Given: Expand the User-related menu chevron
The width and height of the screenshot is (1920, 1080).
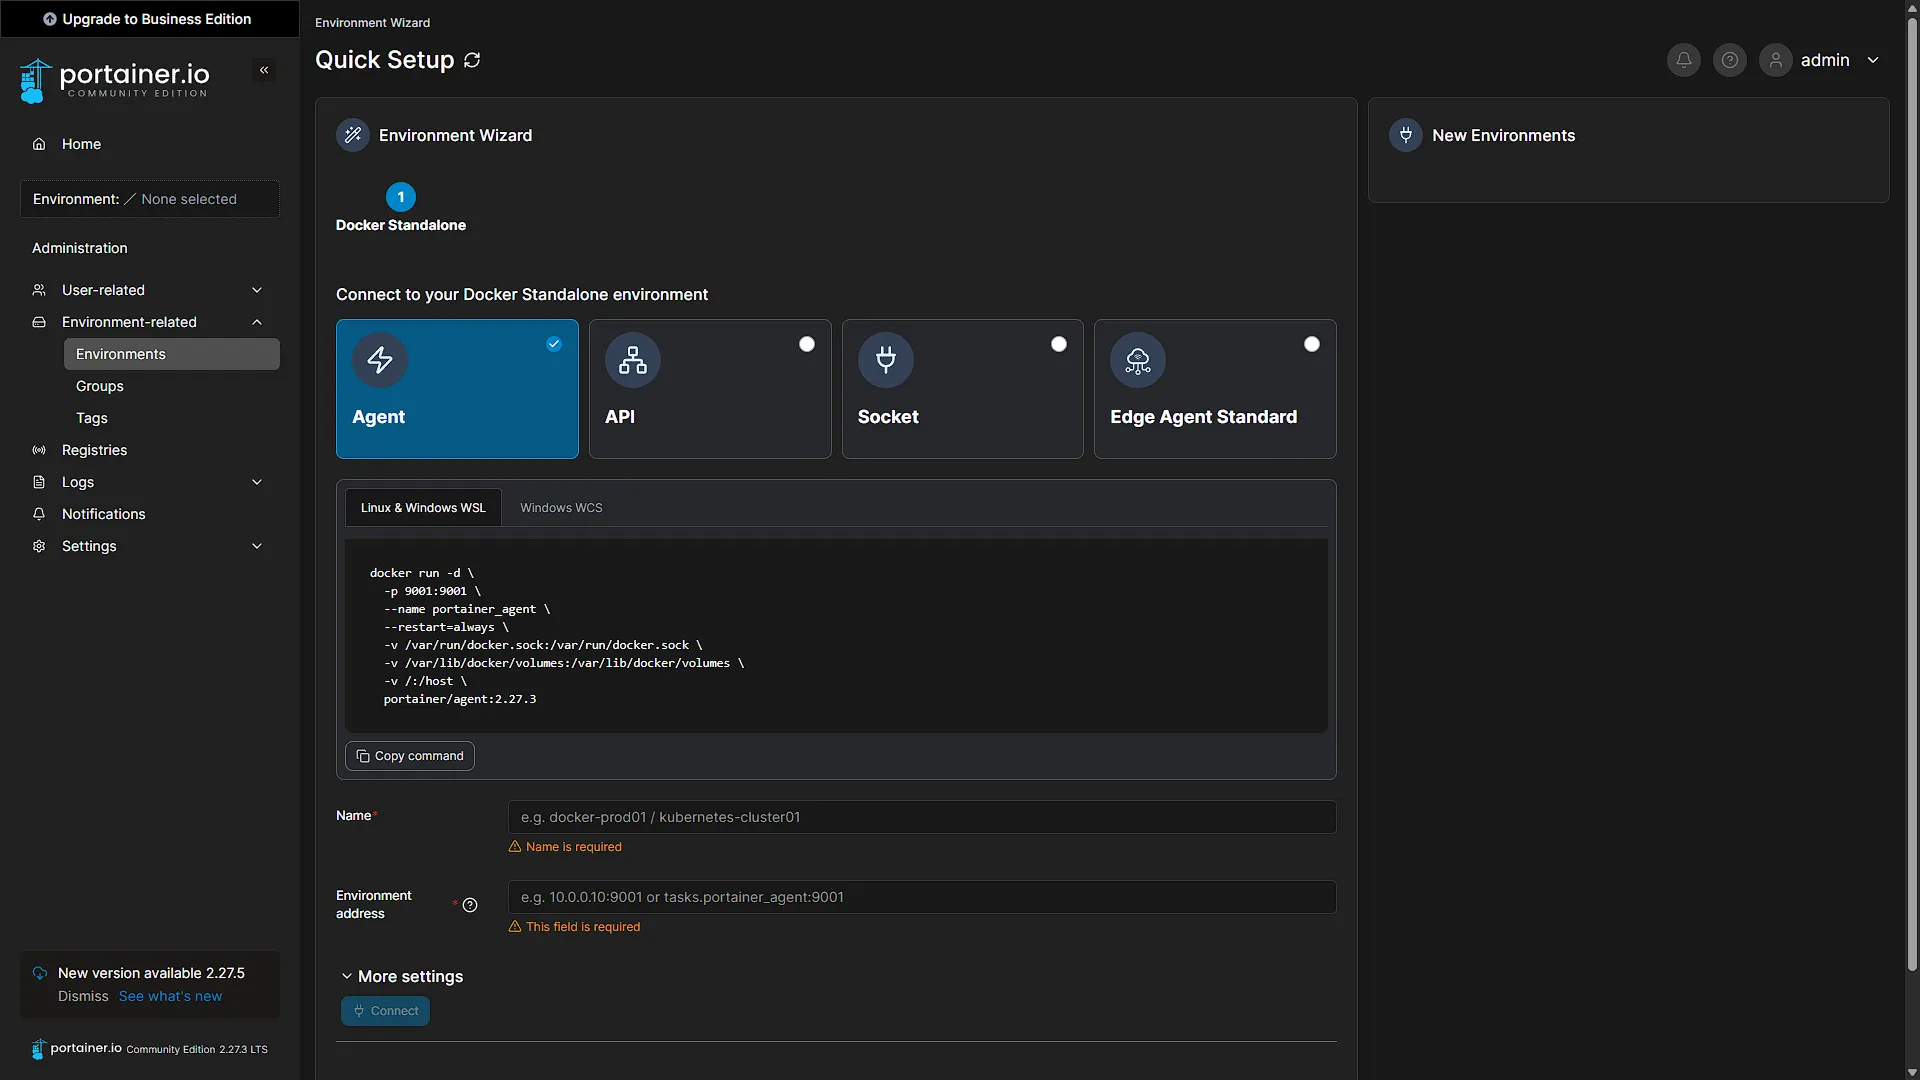Looking at the screenshot, I should click(257, 290).
